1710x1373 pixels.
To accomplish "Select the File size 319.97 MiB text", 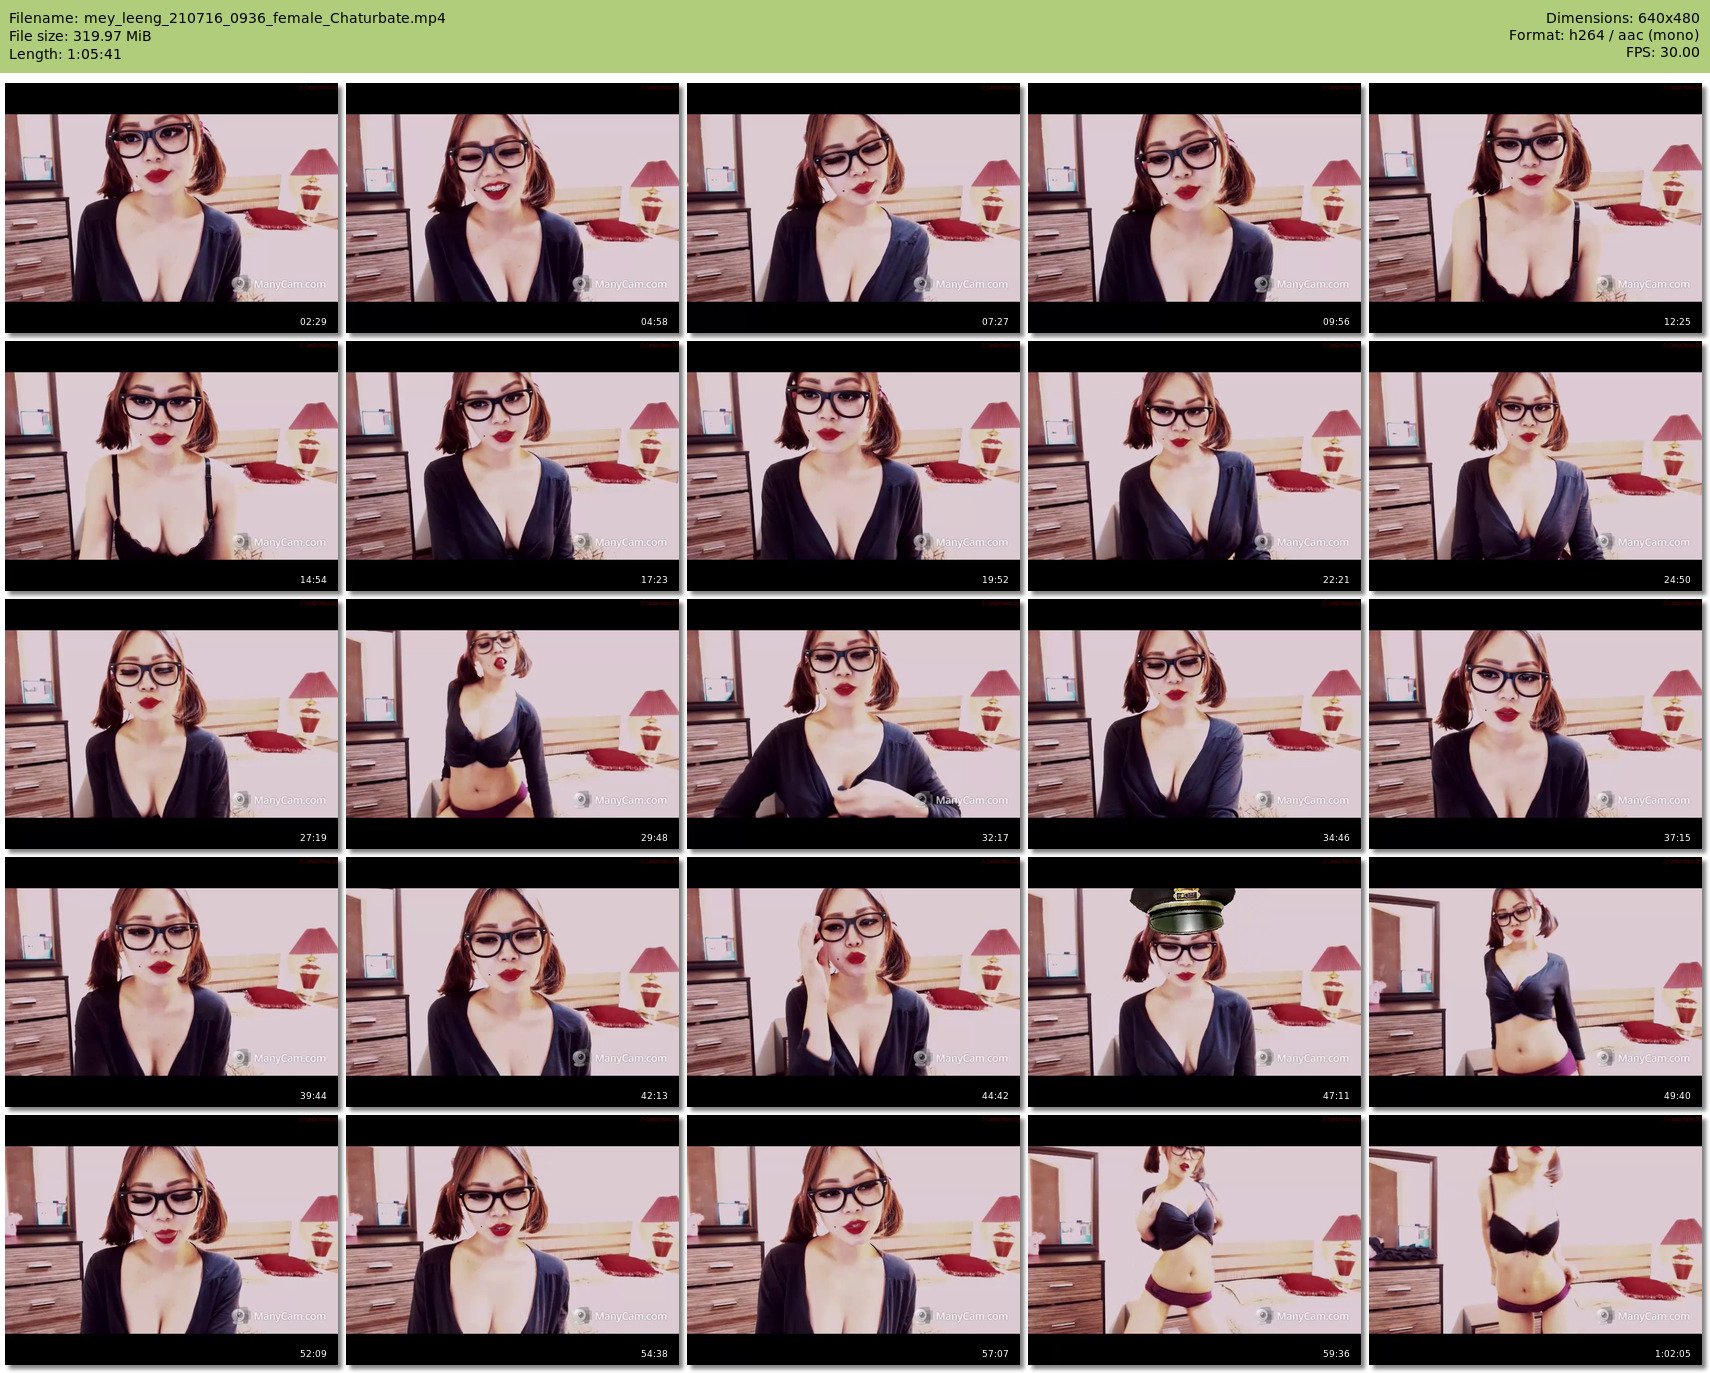I will coord(80,36).
